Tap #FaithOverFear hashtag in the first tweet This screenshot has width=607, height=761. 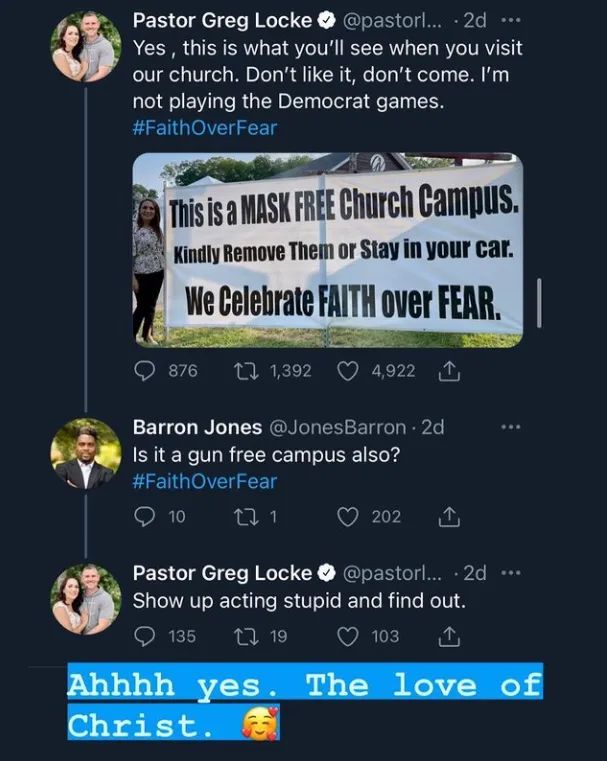pyautogui.click(x=204, y=127)
